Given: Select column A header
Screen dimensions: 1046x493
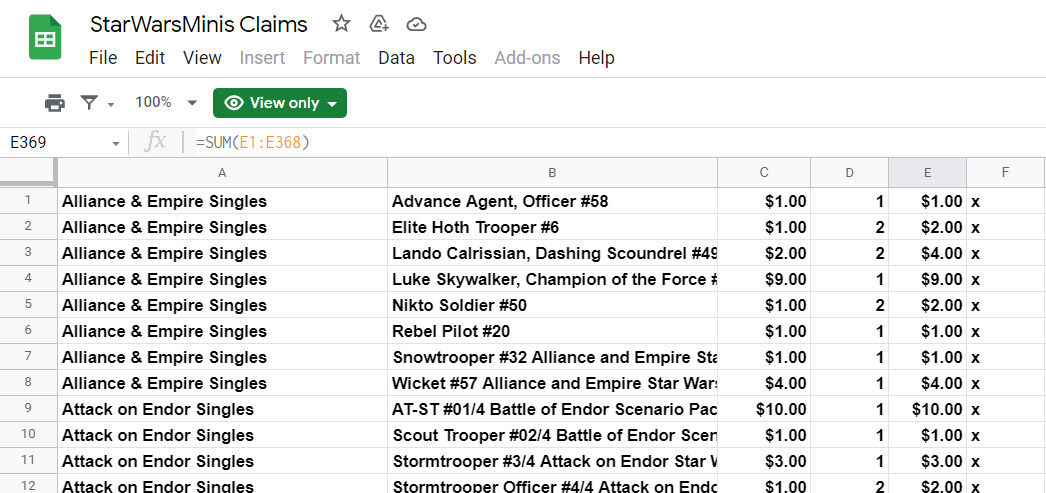Looking at the screenshot, I should 222,173.
